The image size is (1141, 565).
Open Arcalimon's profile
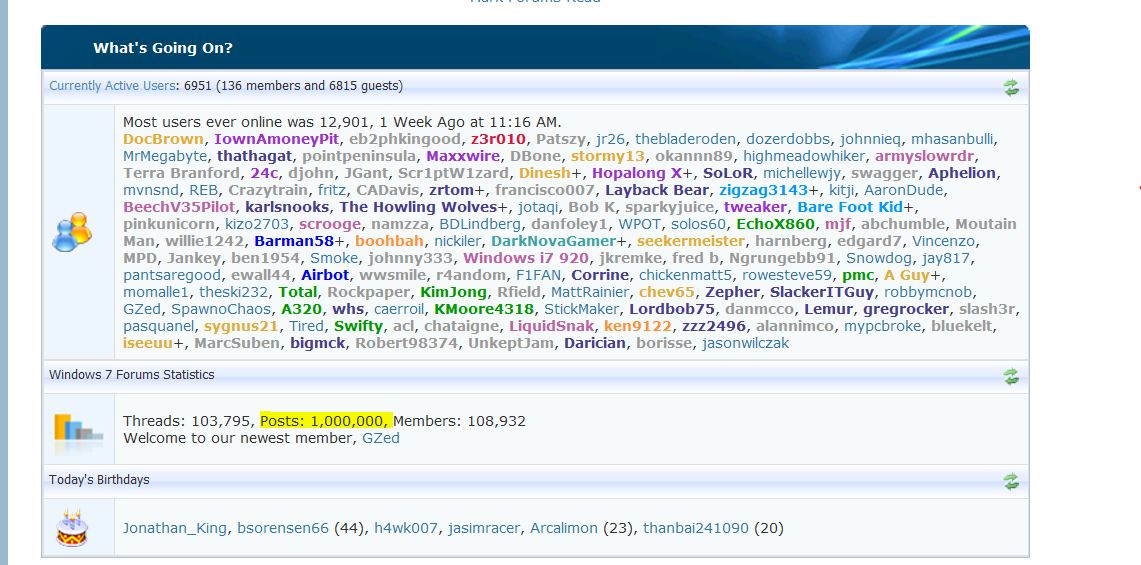click(x=563, y=529)
